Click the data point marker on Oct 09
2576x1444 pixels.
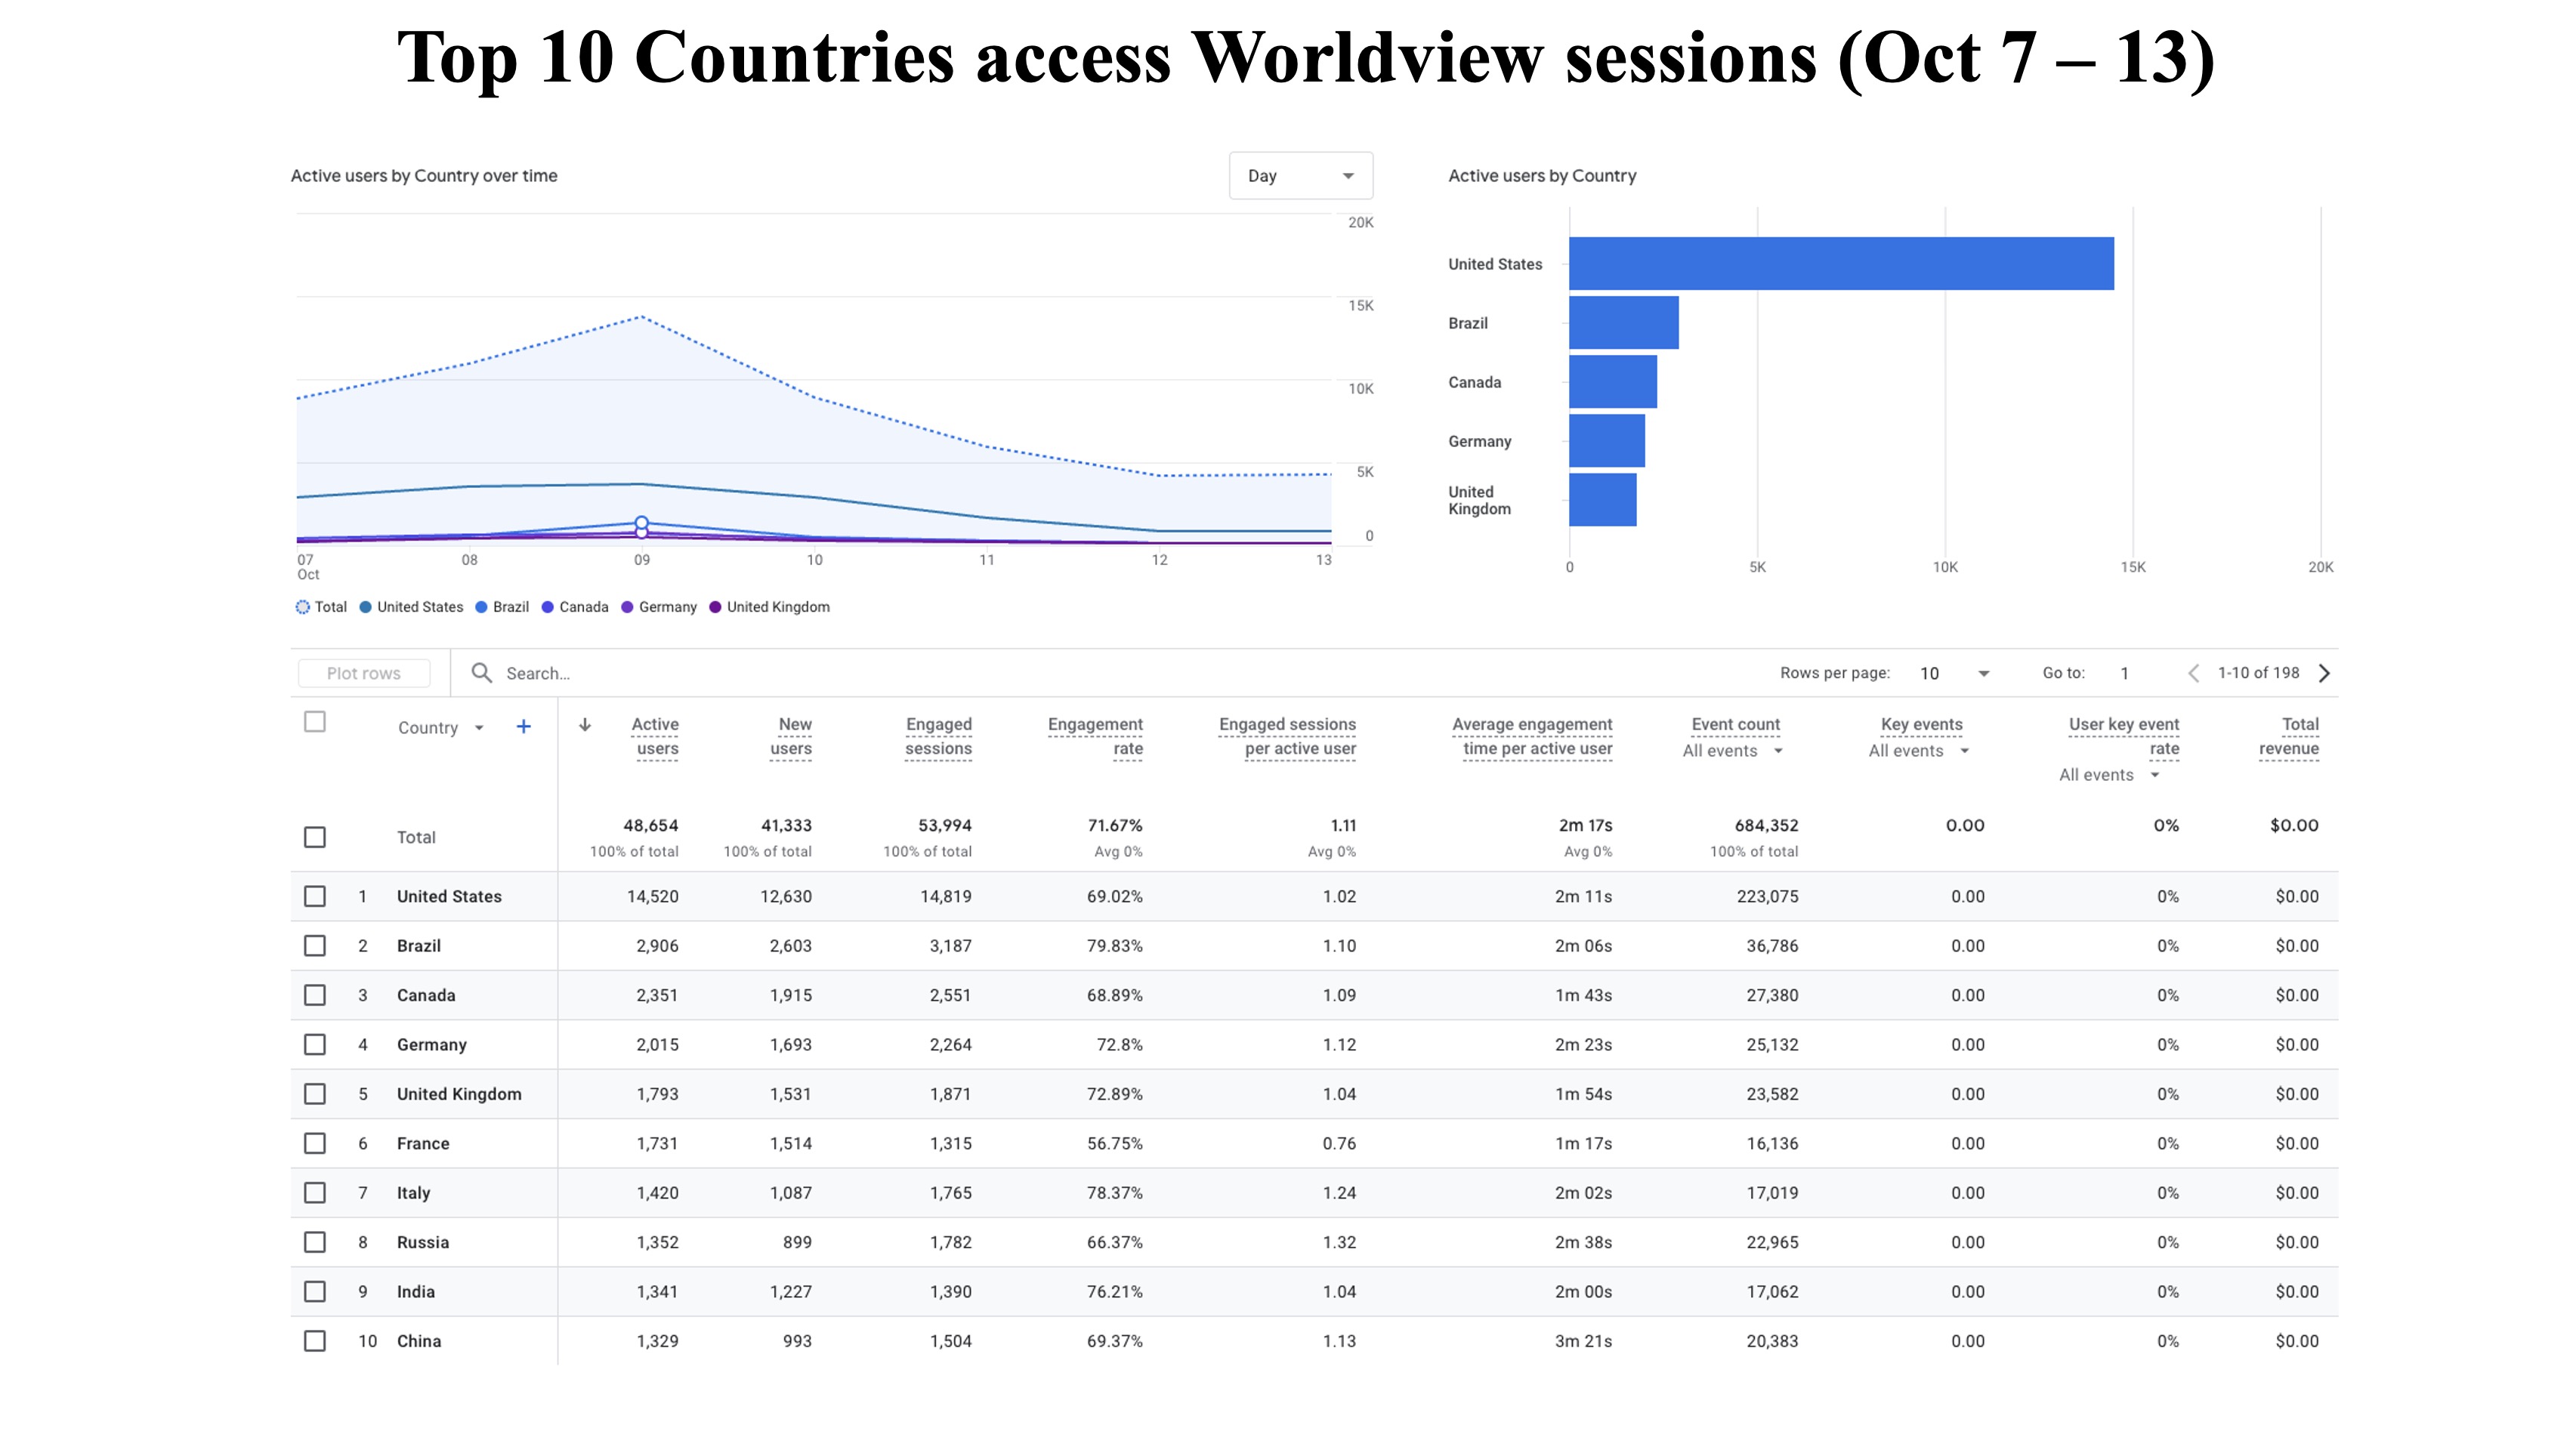(642, 523)
